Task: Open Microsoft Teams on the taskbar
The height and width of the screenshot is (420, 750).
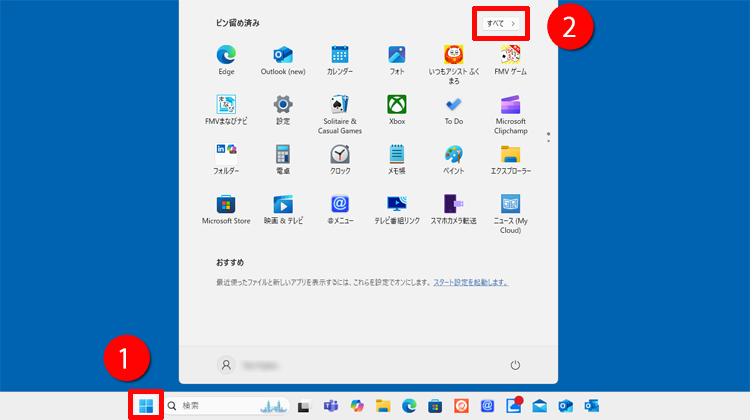Action: point(331,406)
